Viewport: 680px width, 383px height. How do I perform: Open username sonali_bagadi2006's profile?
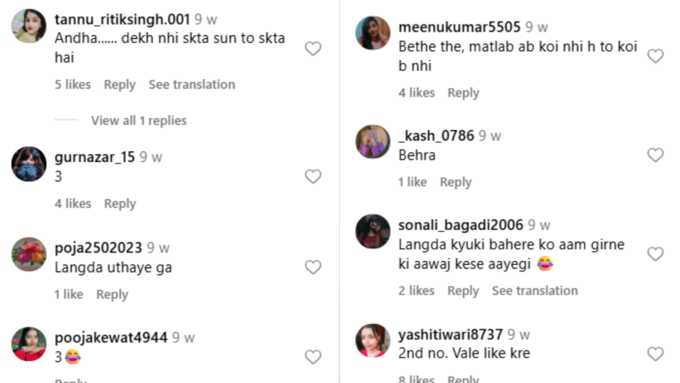click(x=461, y=225)
